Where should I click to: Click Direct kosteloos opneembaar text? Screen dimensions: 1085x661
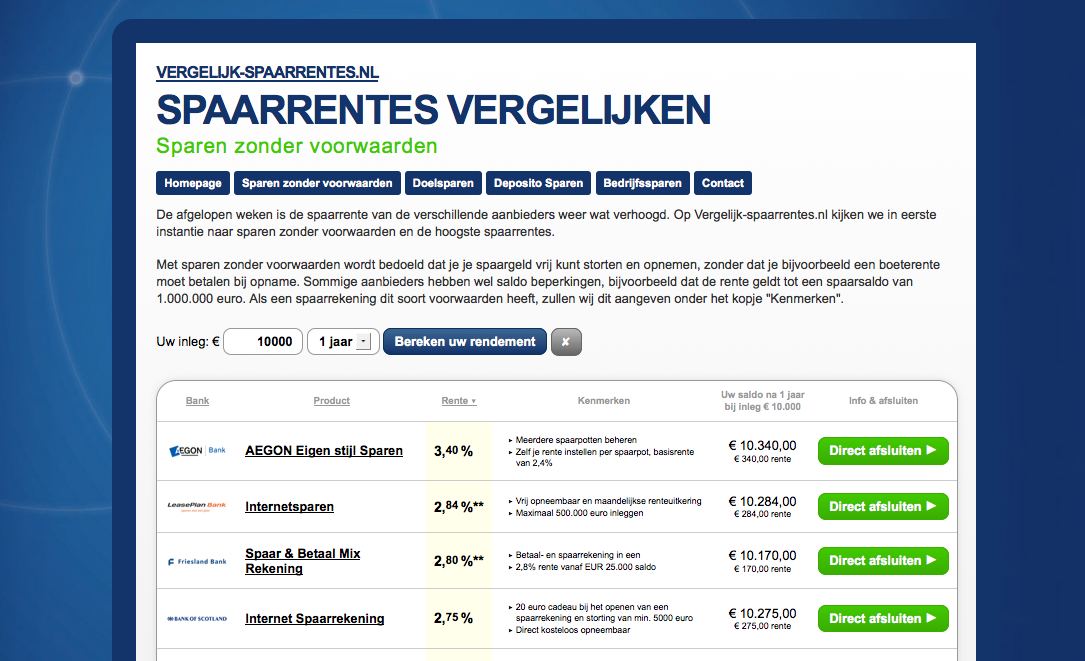[573, 630]
